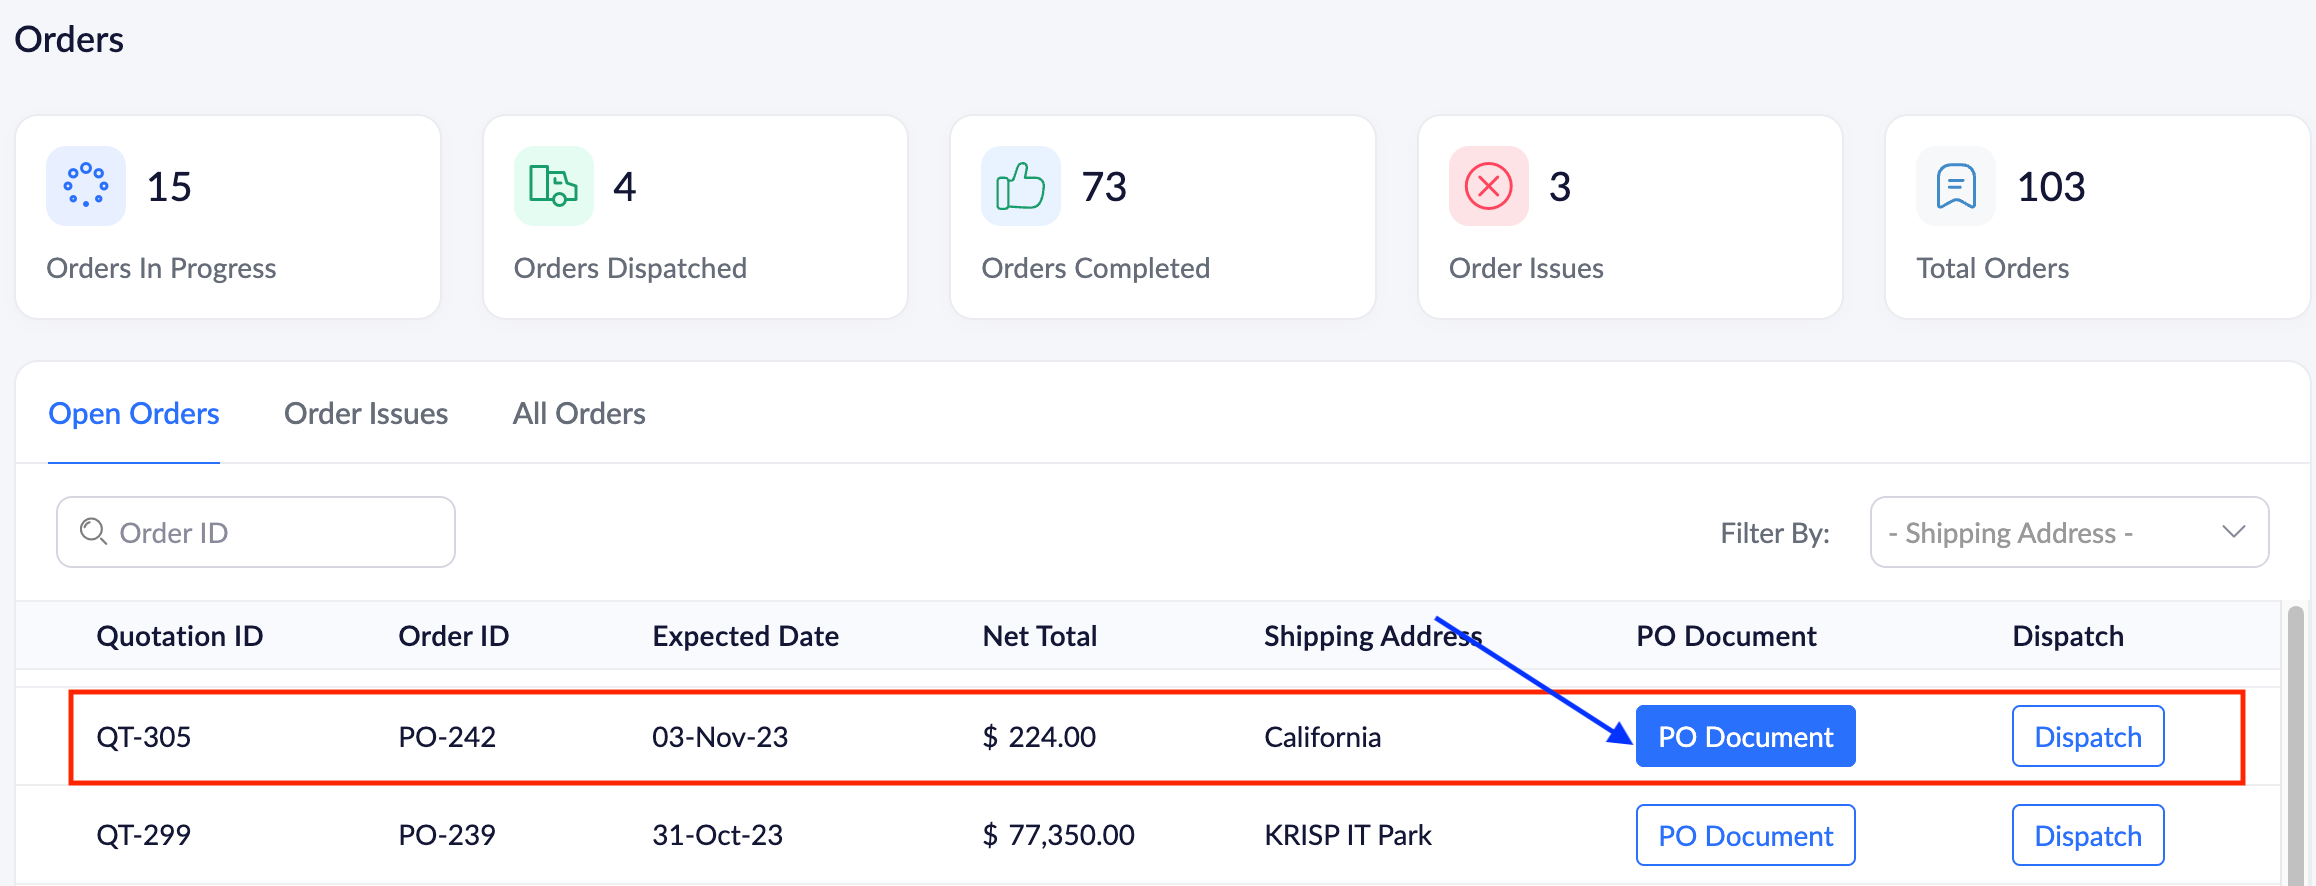The height and width of the screenshot is (886, 2316).
Task: Click the Orders Completed thumbs-up icon
Action: (x=1020, y=186)
